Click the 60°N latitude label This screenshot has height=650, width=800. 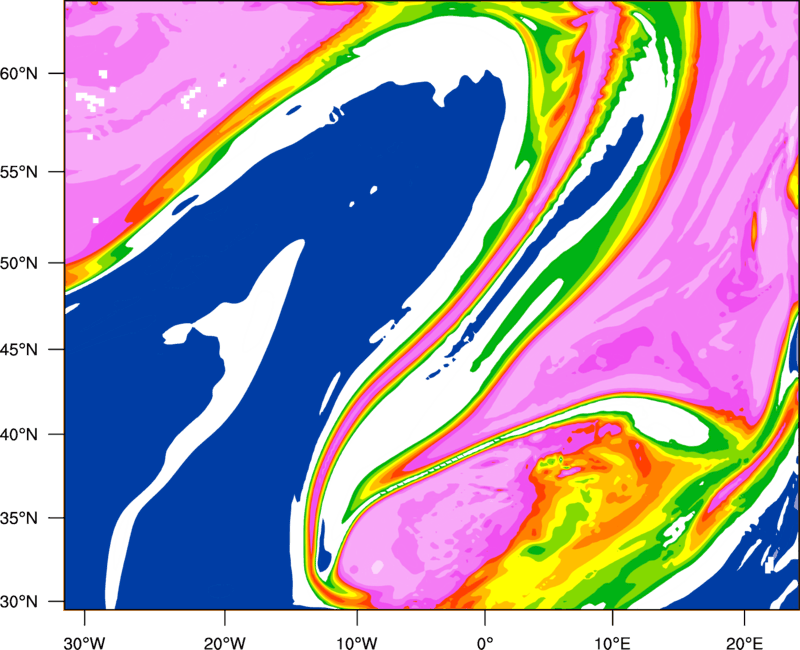(19, 73)
